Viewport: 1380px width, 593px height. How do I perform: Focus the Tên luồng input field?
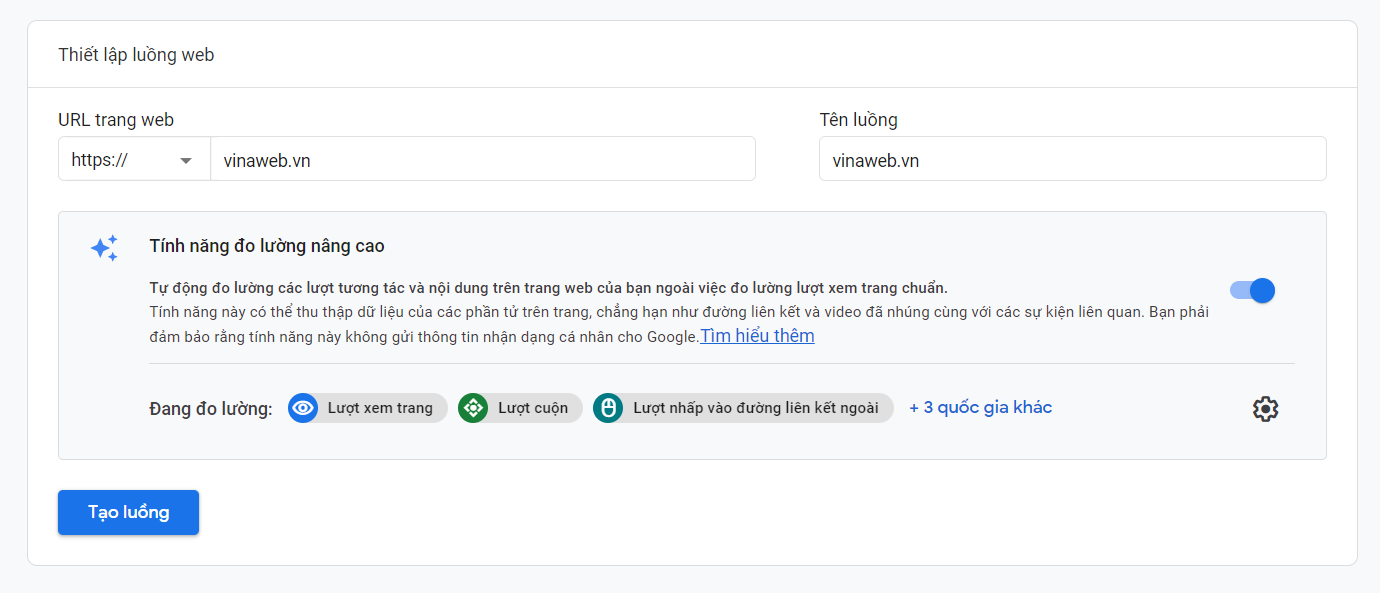pyautogui.click(x=1072, y=160)
